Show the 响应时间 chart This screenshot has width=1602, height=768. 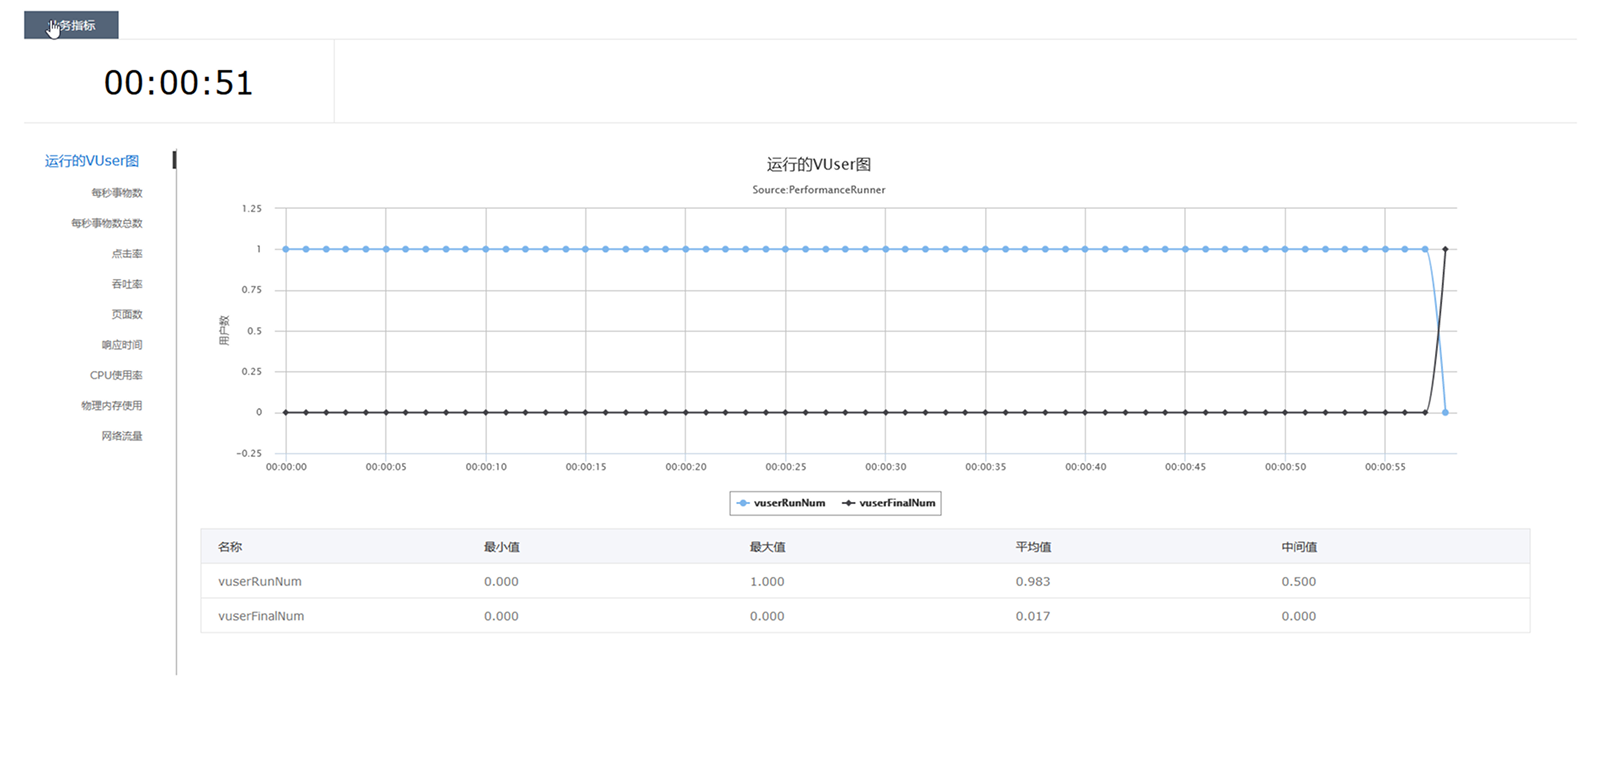pyautogui.click(x=122, y=345)
